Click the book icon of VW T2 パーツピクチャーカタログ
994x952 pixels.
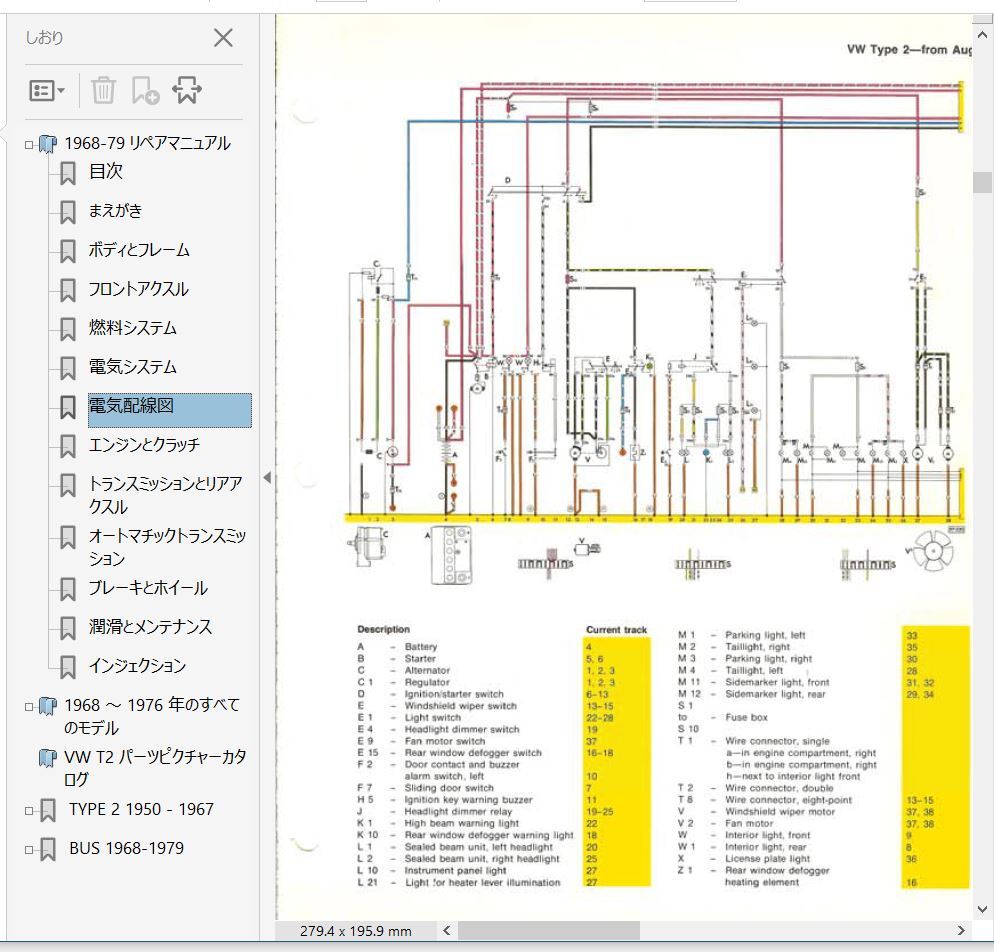tap(48, 758)
